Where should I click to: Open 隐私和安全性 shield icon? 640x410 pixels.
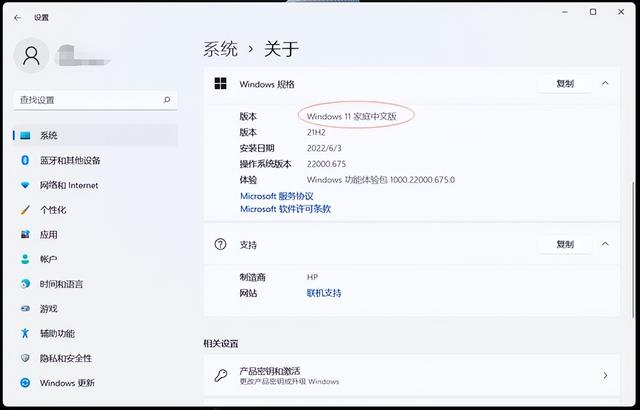25,358
